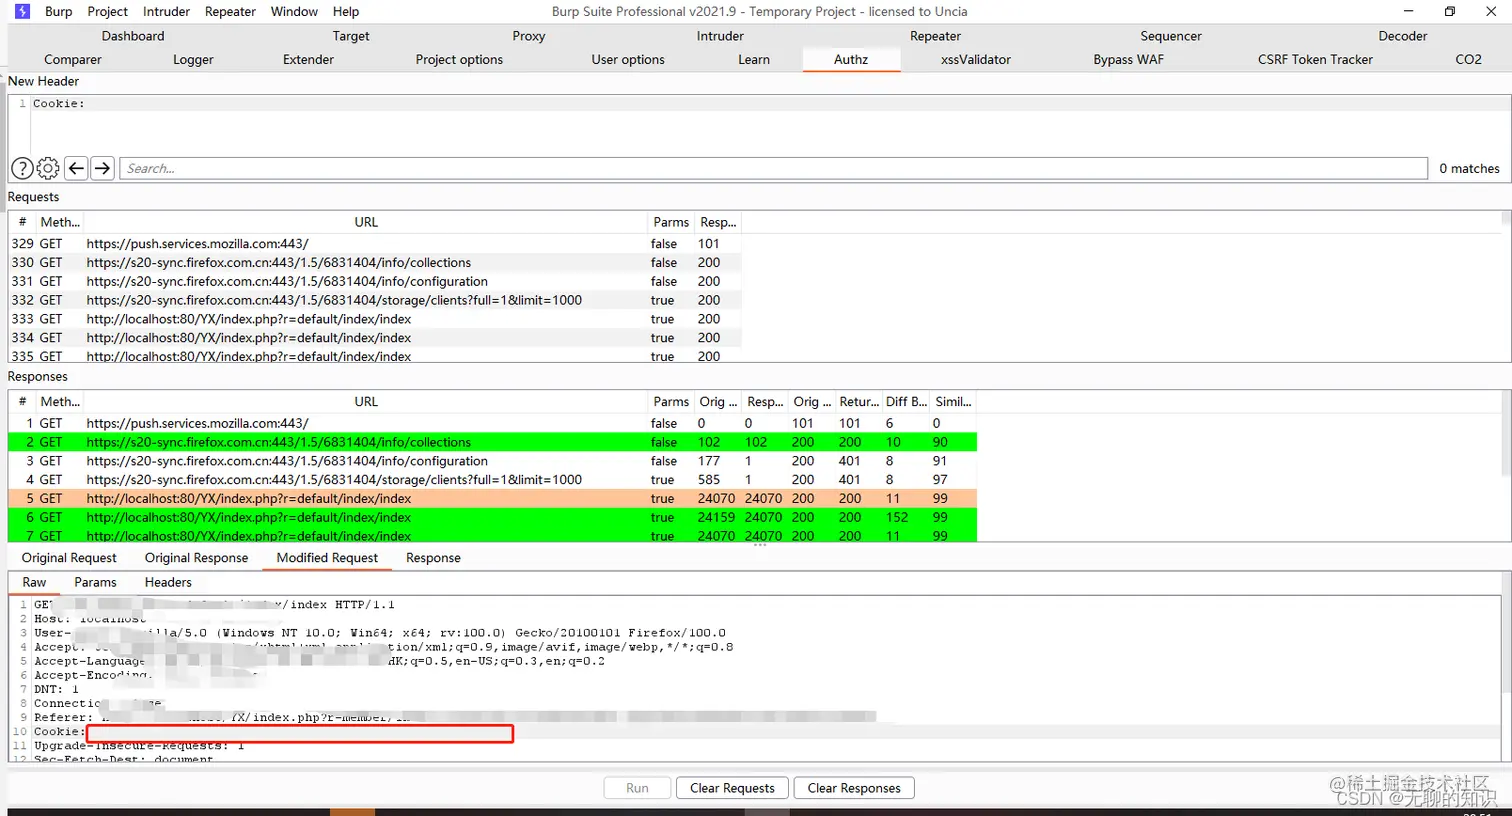Screen dimensions: 1512x816
Task: Select request row 333 localhost index
Action: coord(375,319)
